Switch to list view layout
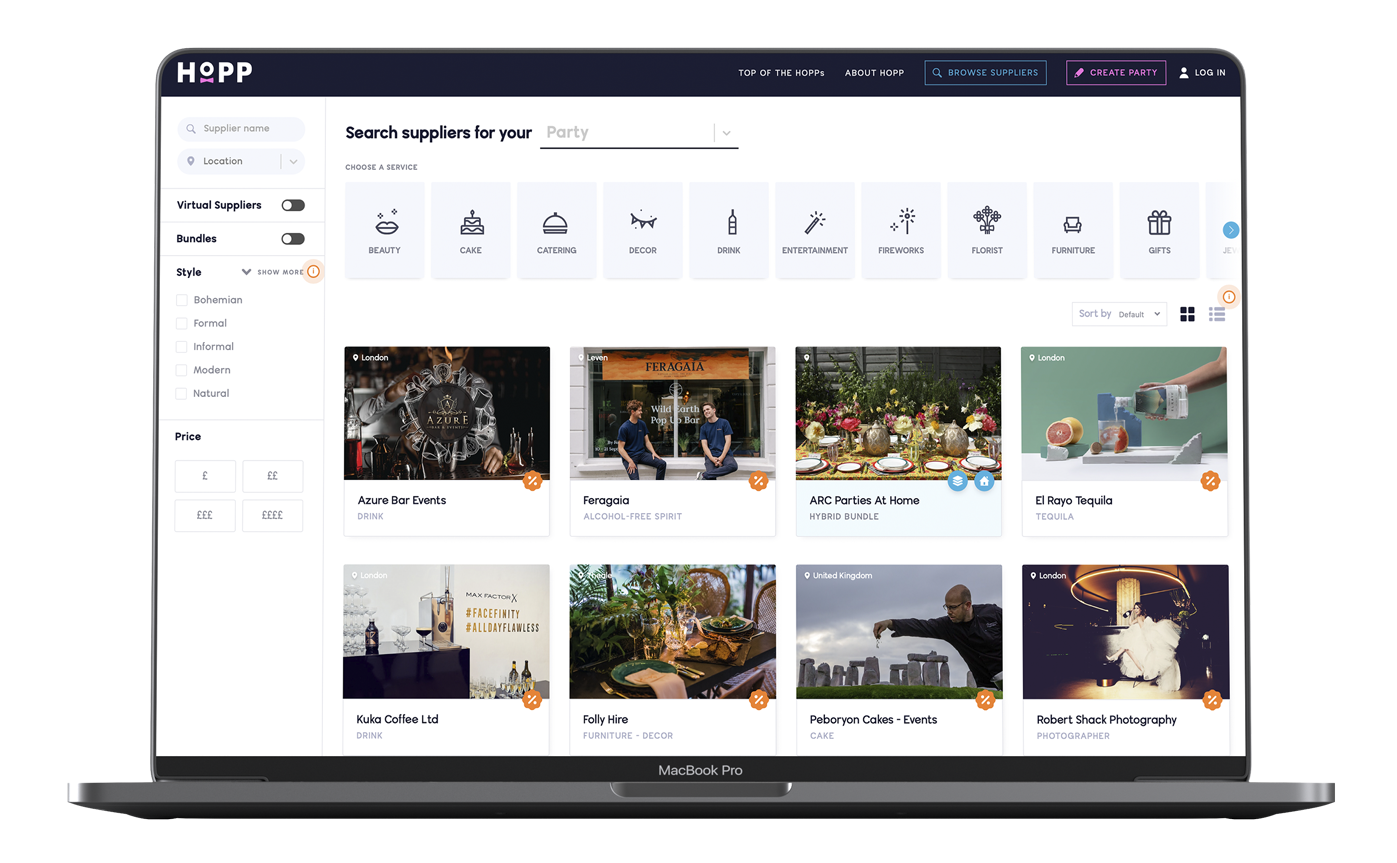This screenshot has width=1397, height=863. (1217, 314)
